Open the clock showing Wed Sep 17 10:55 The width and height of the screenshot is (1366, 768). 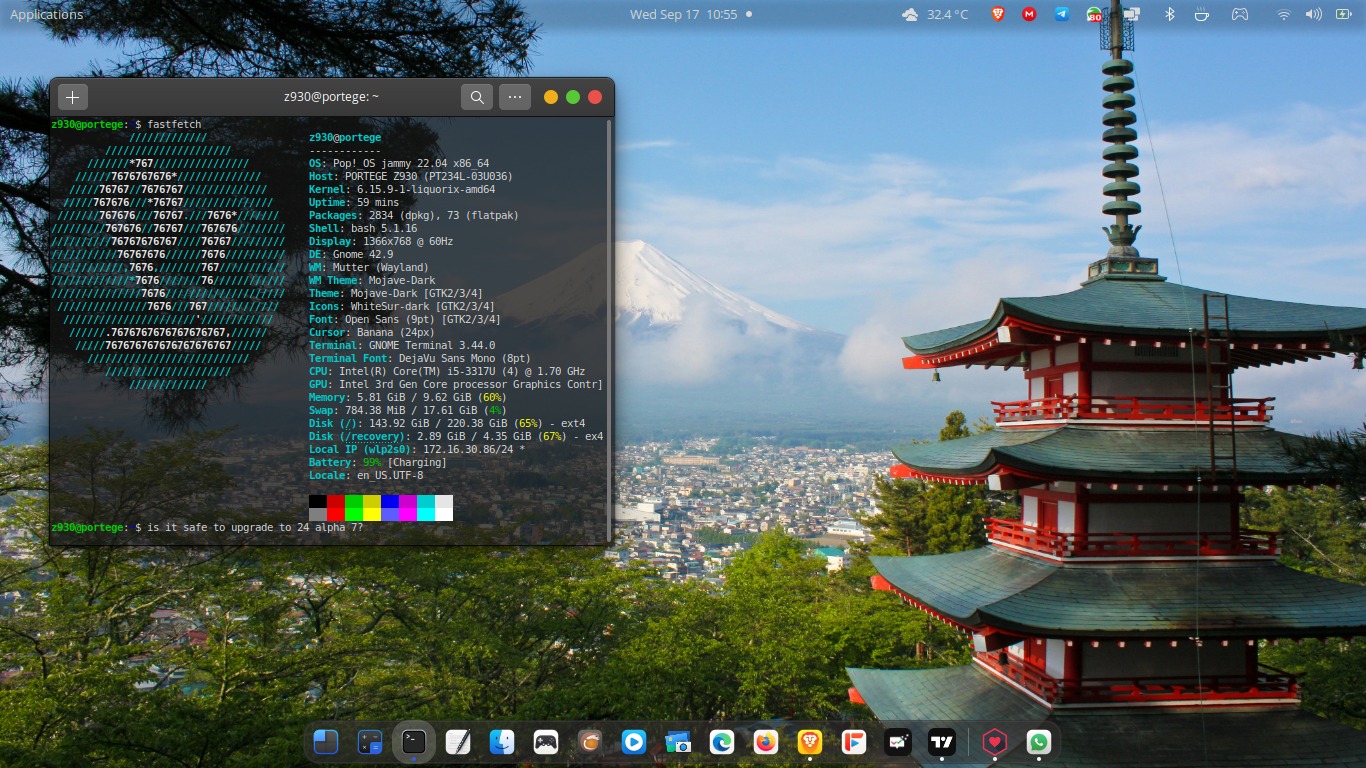click(x=684, y=14)
